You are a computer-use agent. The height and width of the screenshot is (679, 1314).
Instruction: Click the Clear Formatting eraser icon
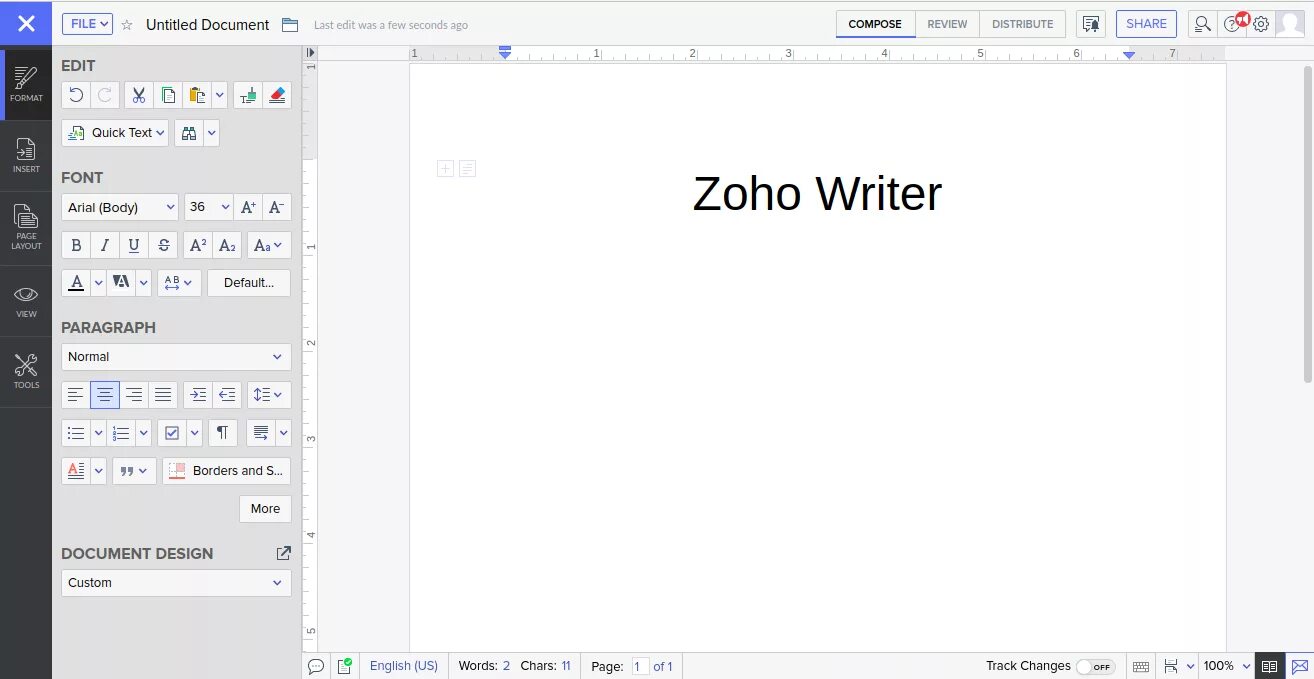[277, 95]
